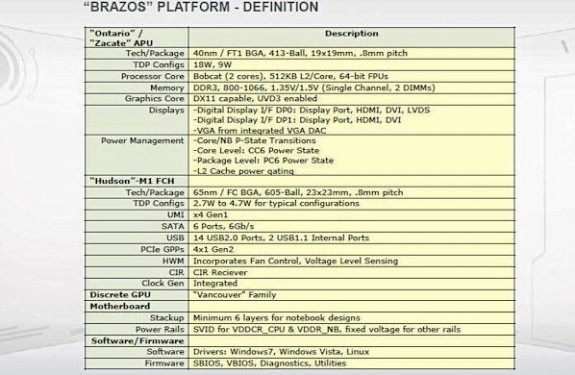Click Package Level: PC6 Power State
Screen dimensions: 575x375
pyautogui.click(x=263, y=161)
